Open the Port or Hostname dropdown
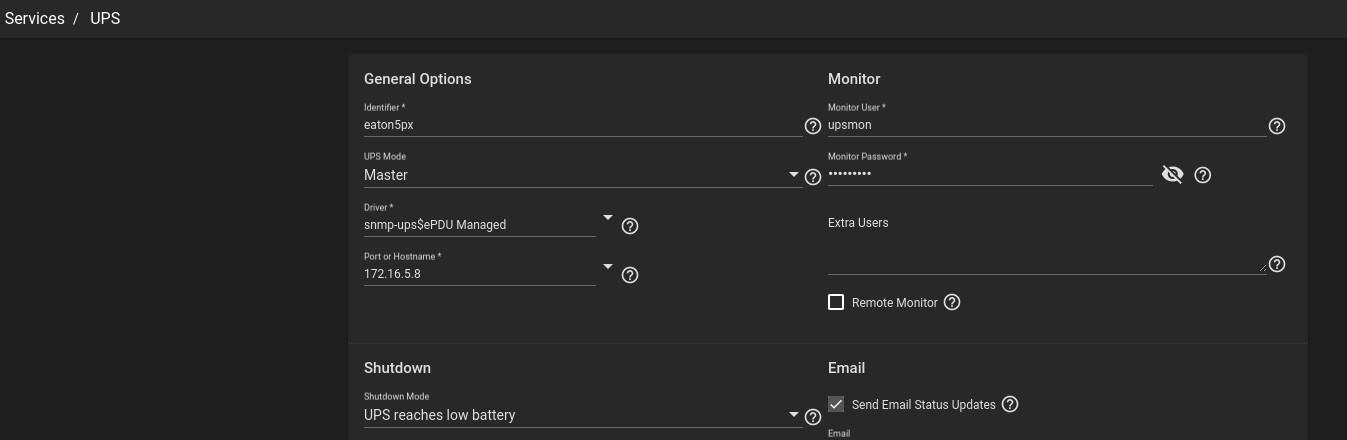Screen dimensions: 1347x440 tap(608, 266)
